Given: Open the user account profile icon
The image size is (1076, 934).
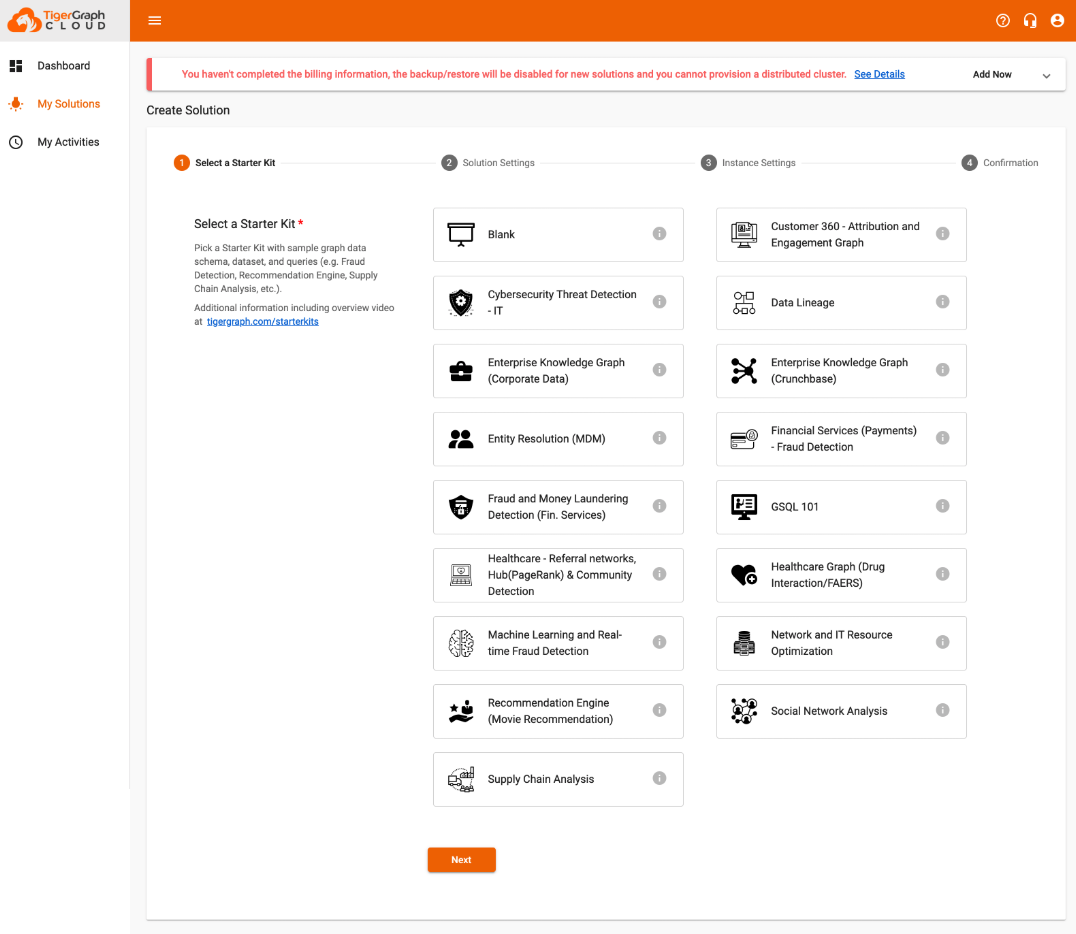Looking at the screenshot, I should click(x=1057, y=21).
